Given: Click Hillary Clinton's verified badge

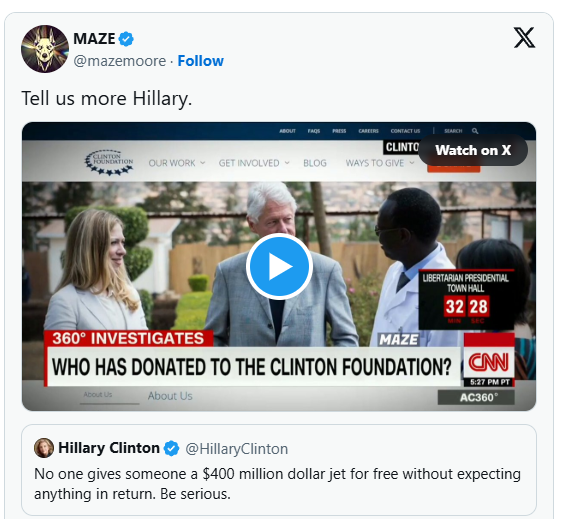Looking at the screenshot, I should pyautogui.click(x=171, y=449).
